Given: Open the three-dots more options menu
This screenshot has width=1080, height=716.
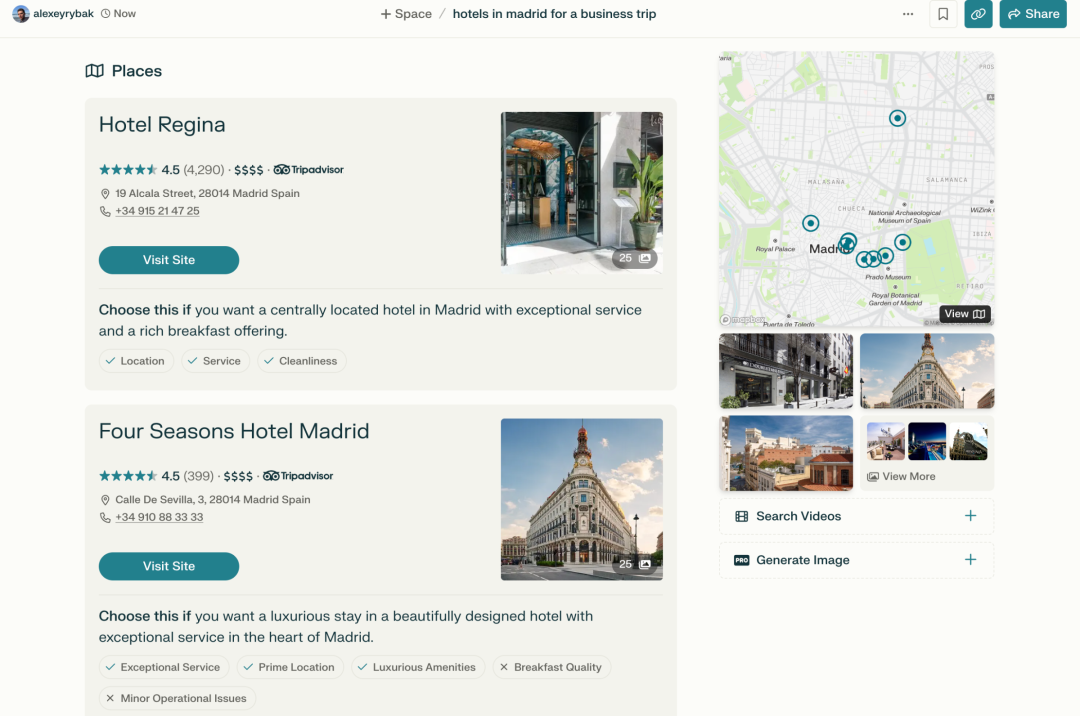Looking at the screenshot, I should [x=908, y=14].
